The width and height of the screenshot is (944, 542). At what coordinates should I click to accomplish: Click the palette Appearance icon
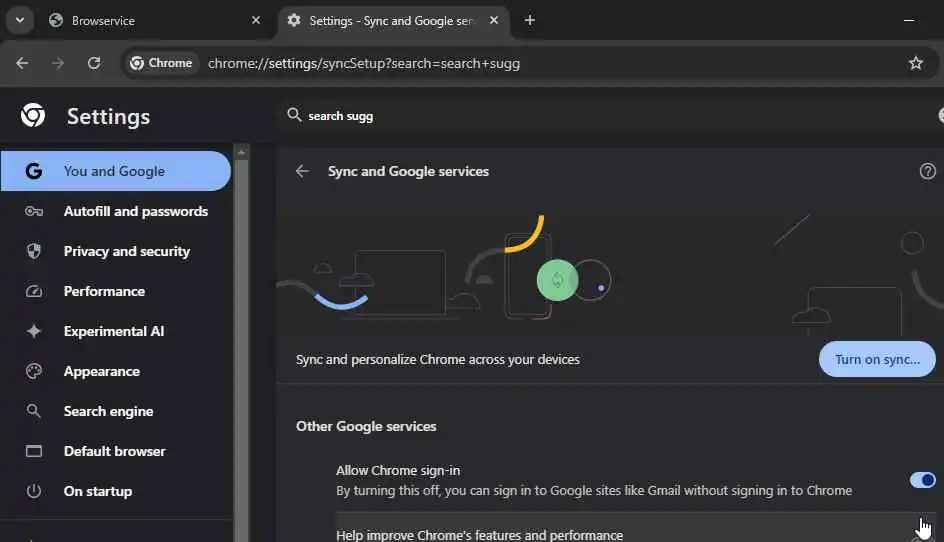pos(34,372)
